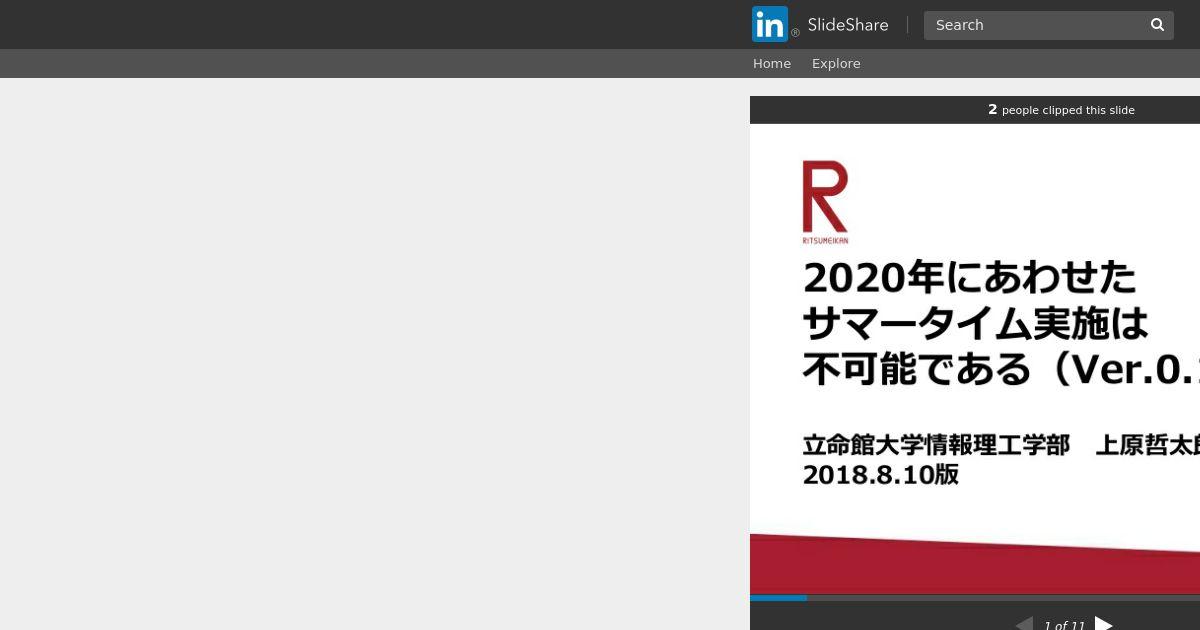
Task: Click the Ritsumeikan R logo on slide
Action: point(825,202)
